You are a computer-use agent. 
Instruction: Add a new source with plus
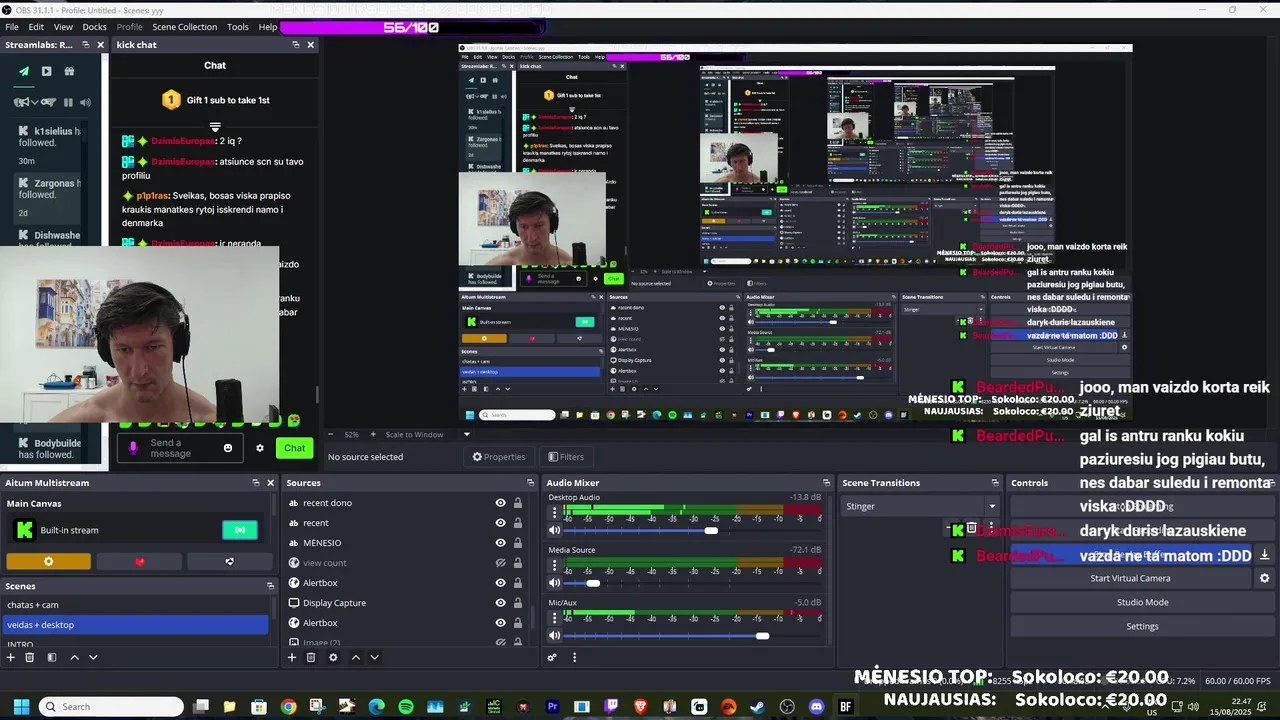click(292, 657)
